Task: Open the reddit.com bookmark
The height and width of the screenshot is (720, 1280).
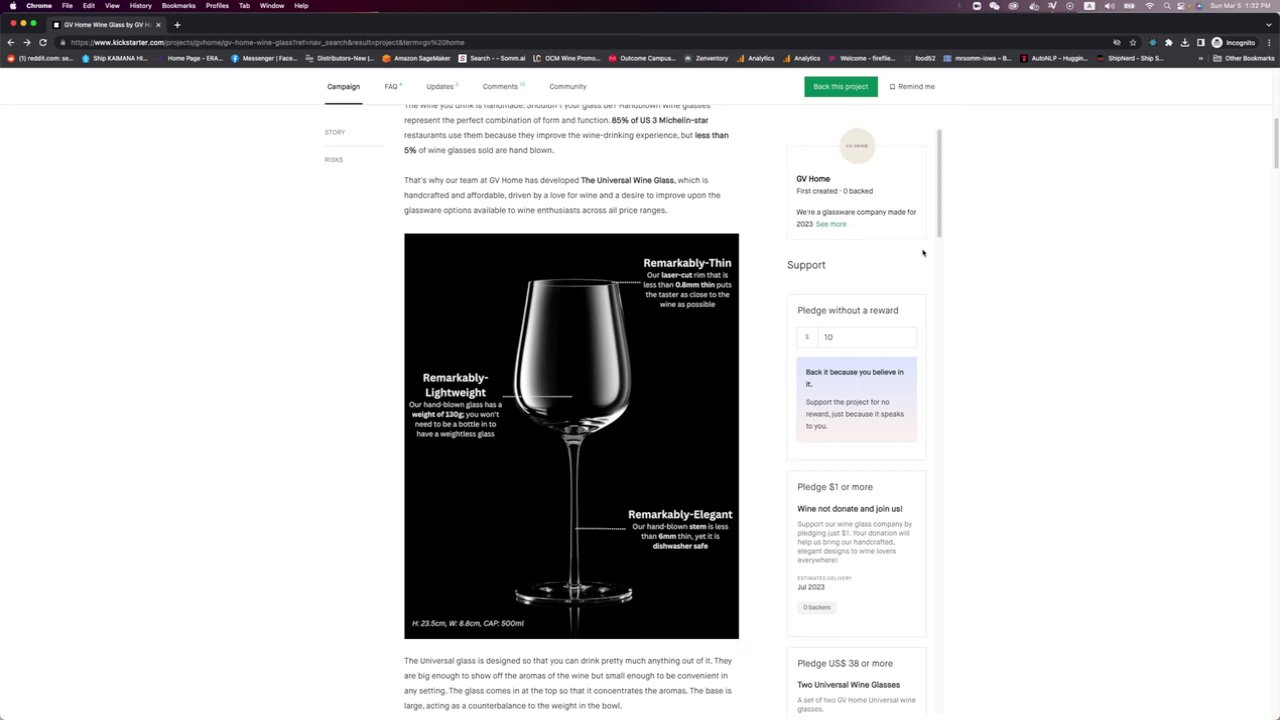Action: [x=40, y=58]
